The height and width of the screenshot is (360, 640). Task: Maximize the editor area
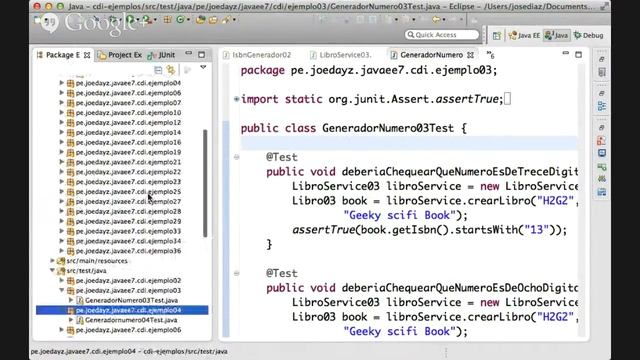tap(578, 54)
